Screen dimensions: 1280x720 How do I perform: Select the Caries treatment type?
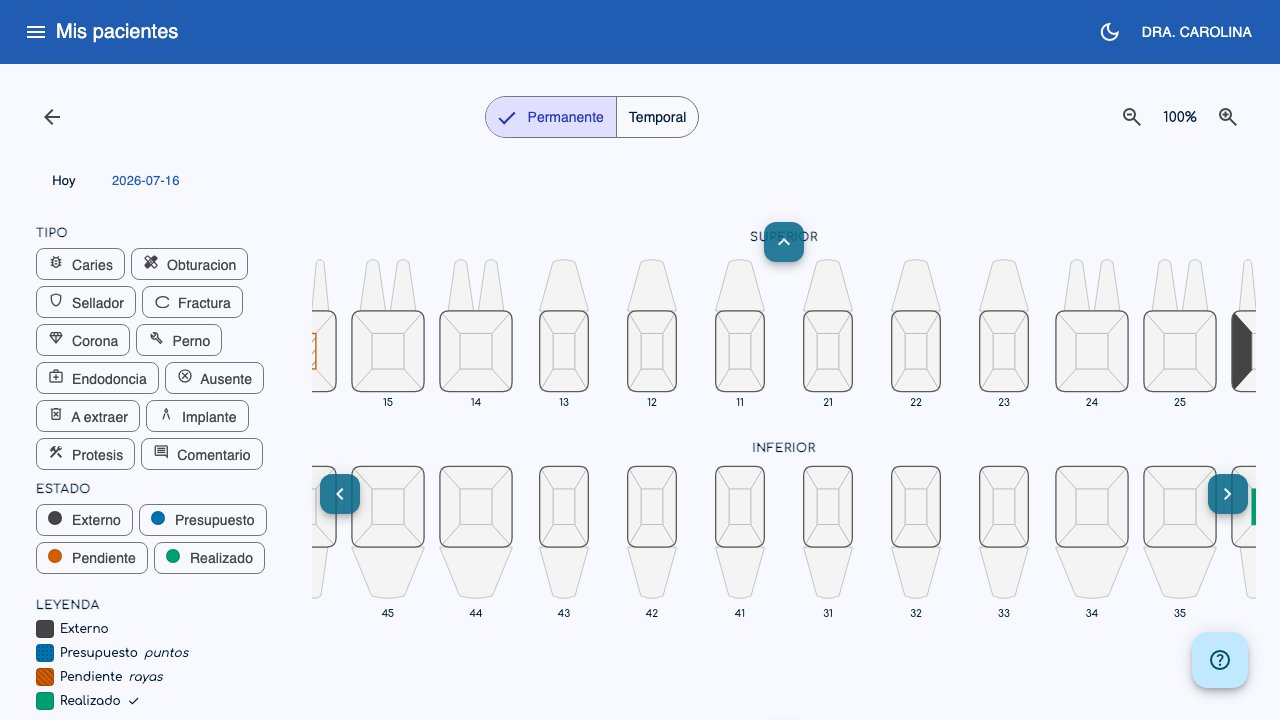81,265
